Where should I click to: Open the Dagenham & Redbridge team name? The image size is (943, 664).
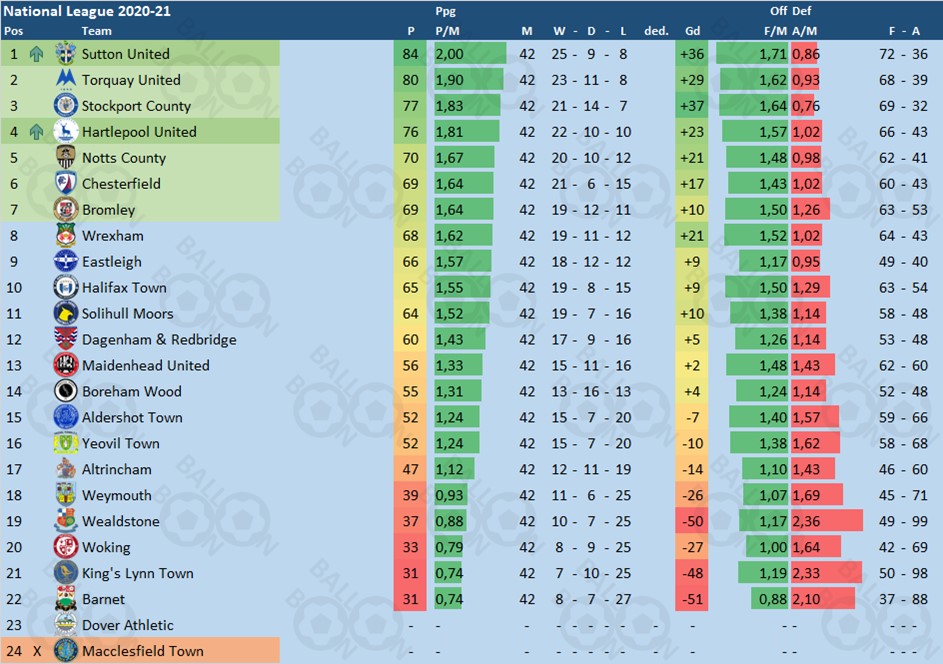click(x=159, y=340)
